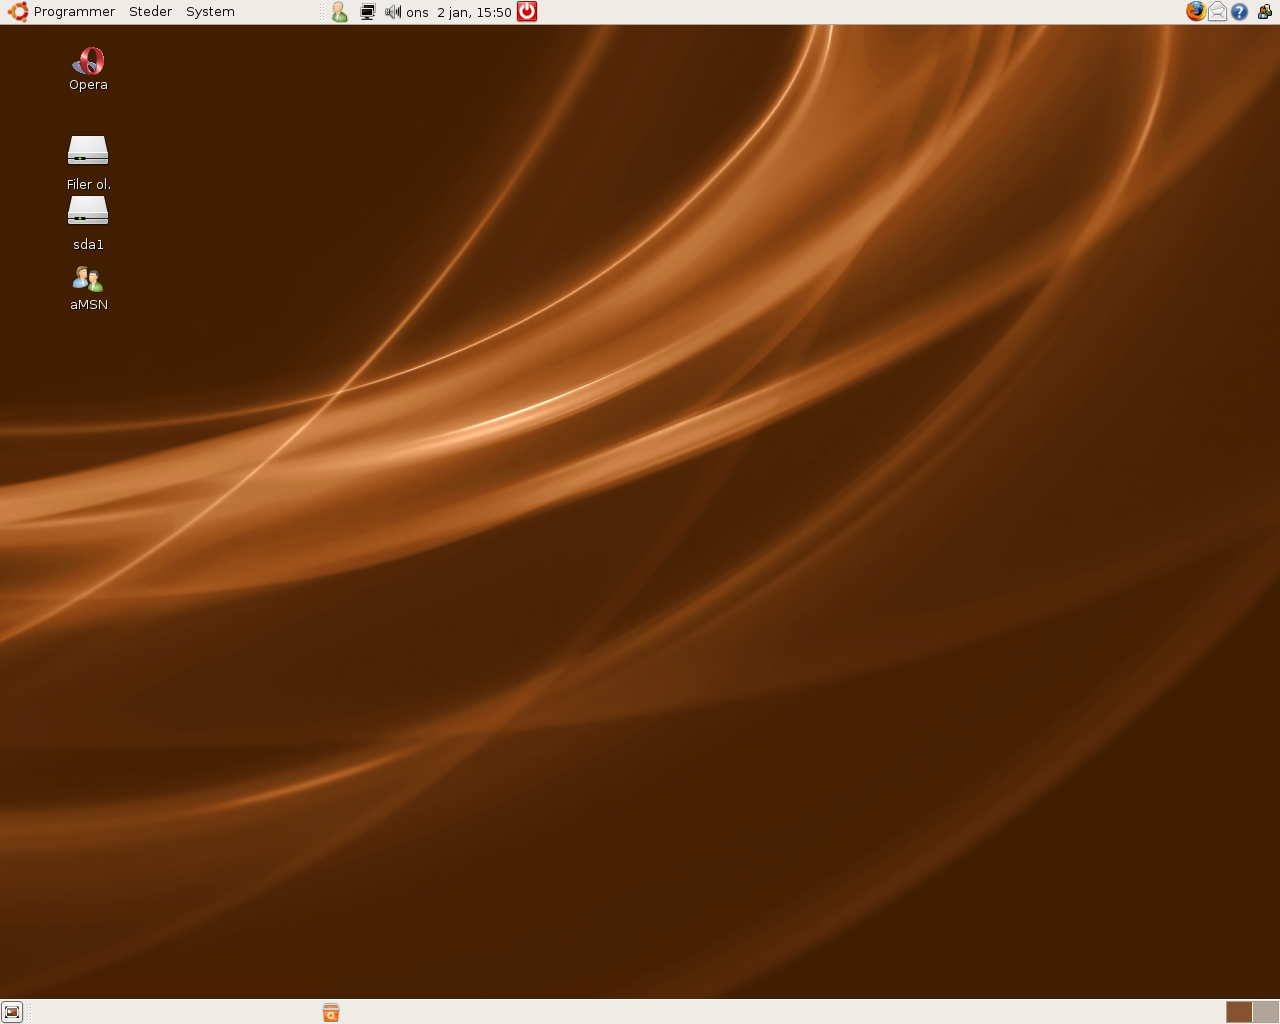Switch to the first workspace
The height and width of the screenshot is (1024, 1280).
1239,1012
